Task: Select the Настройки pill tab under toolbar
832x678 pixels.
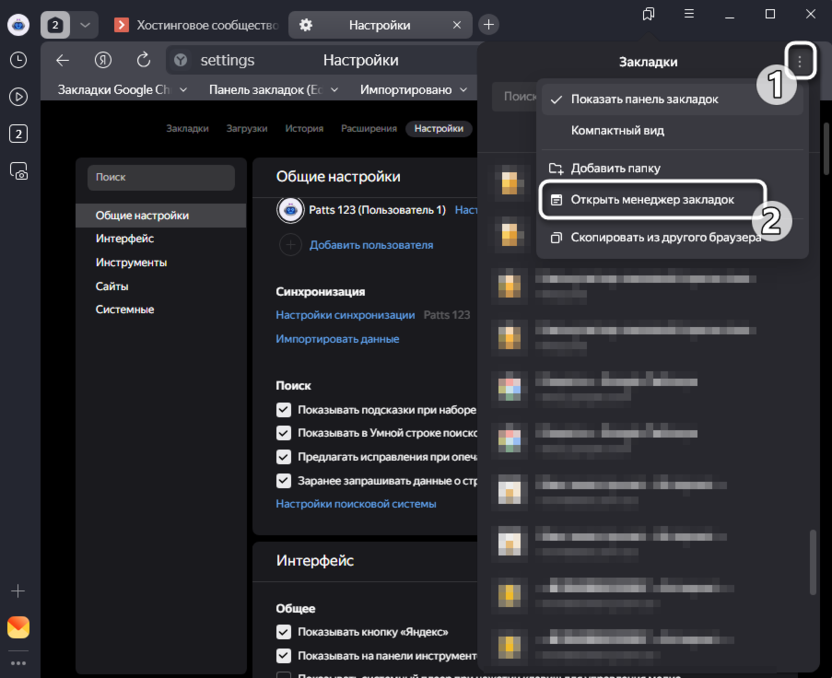Action: [x=439, y=128]
